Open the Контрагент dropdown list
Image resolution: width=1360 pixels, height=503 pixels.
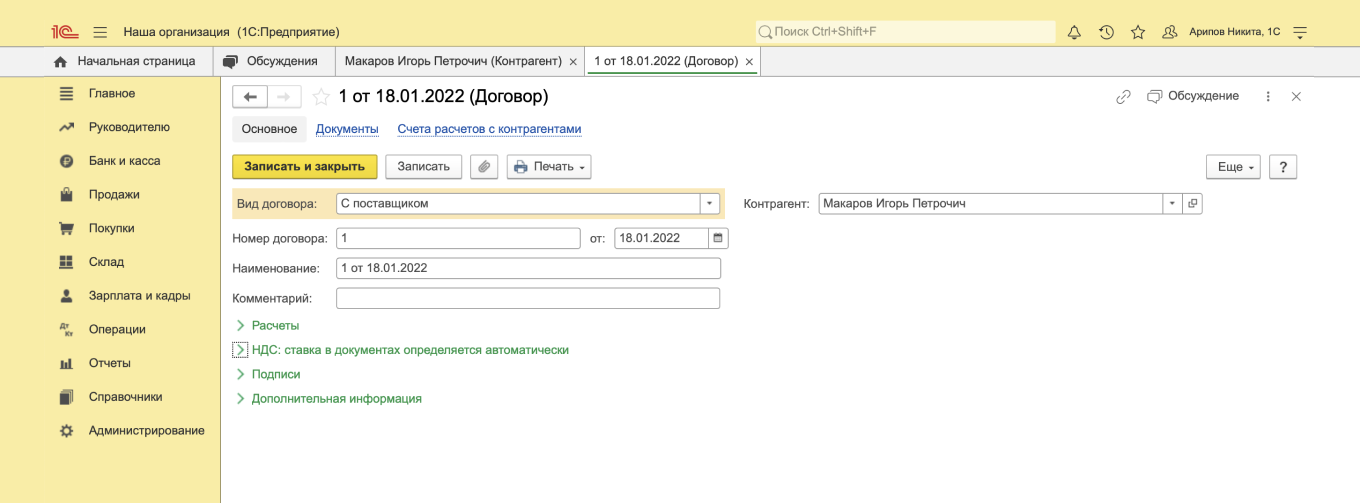tap(1172, 203)
